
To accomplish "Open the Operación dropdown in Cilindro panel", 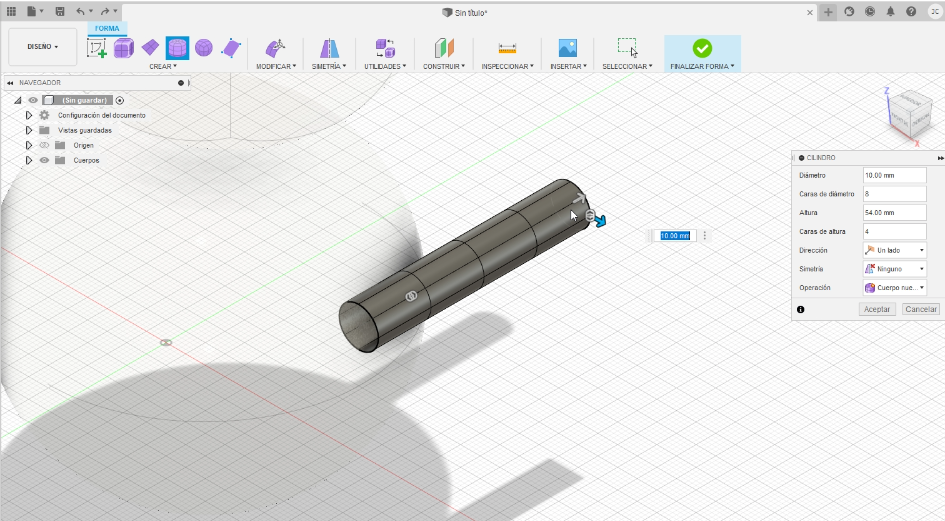I will coord(894,288).
